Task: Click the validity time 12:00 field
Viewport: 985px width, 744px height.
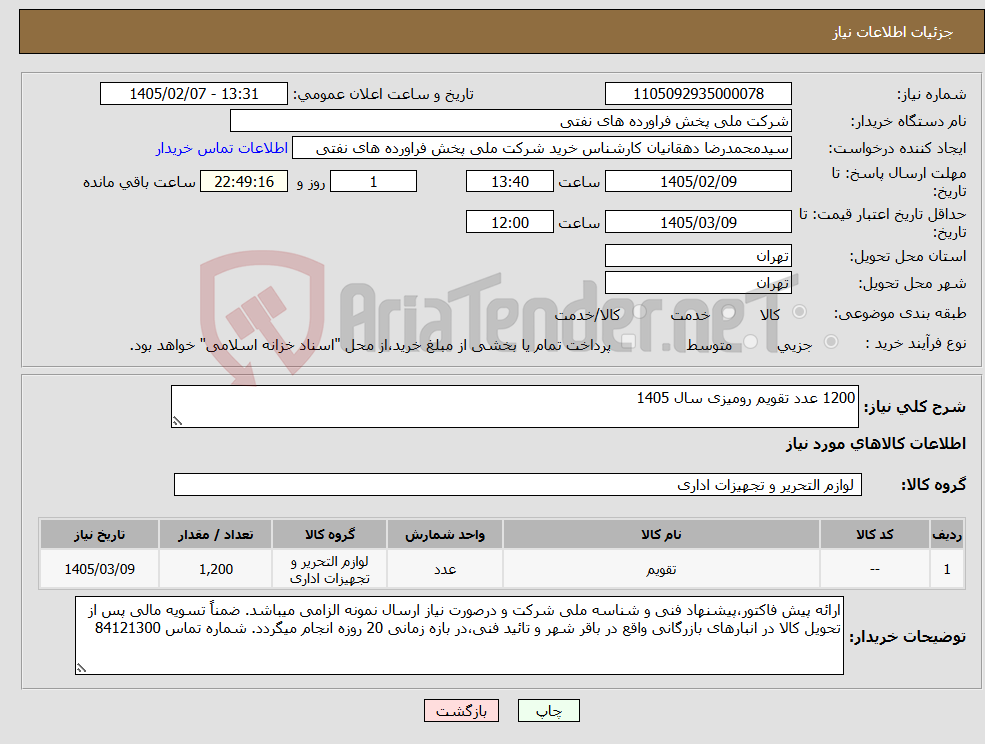Action: tap(509, 222)
